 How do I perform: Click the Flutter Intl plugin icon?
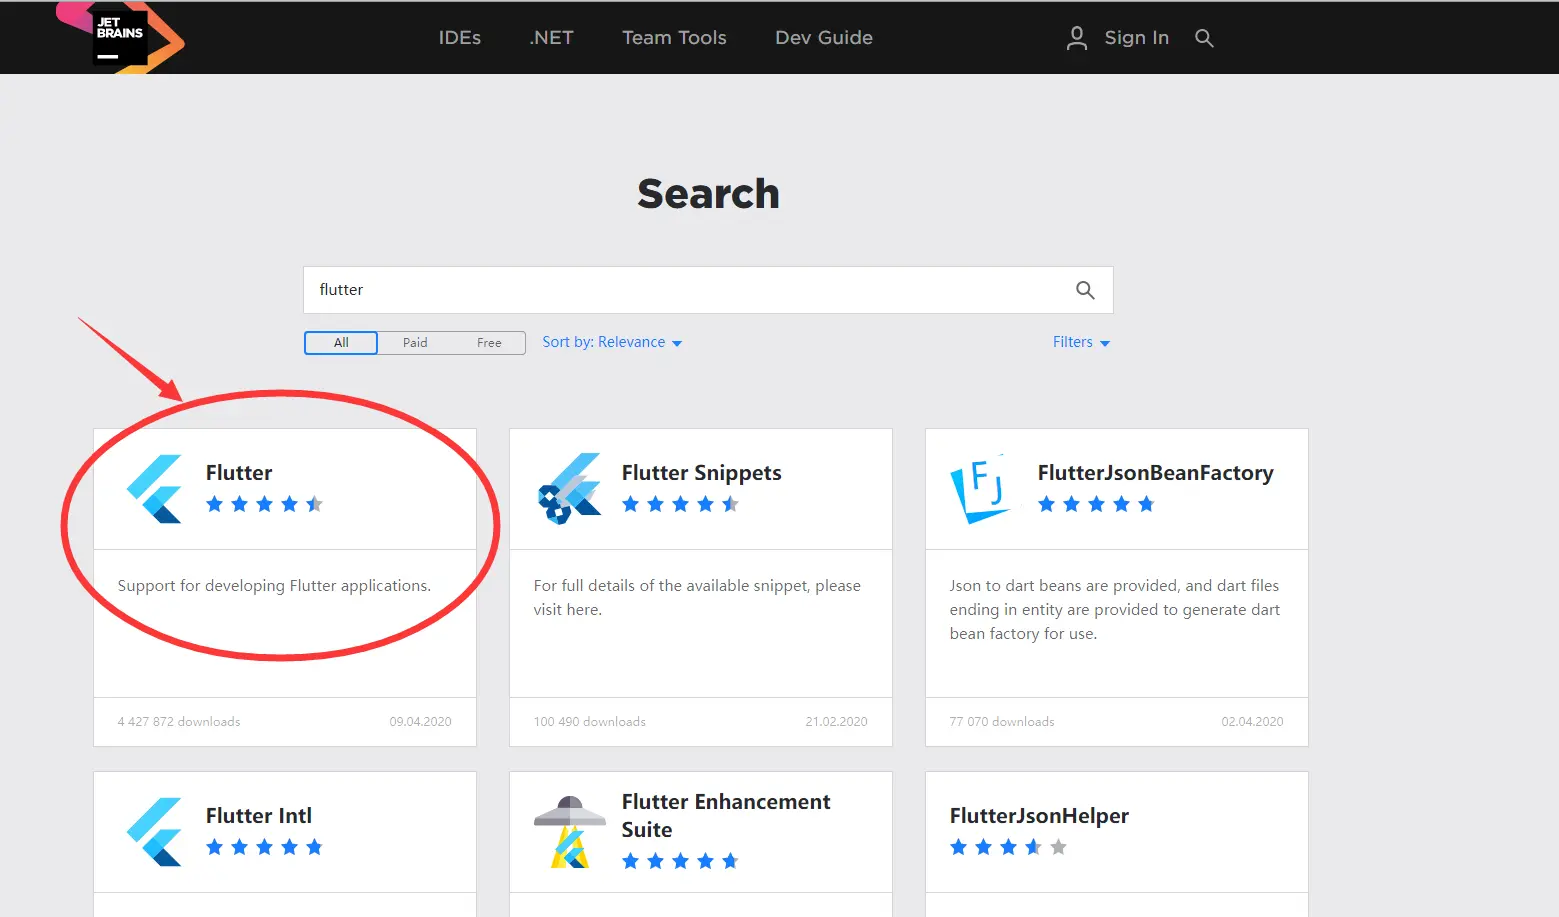155,832
